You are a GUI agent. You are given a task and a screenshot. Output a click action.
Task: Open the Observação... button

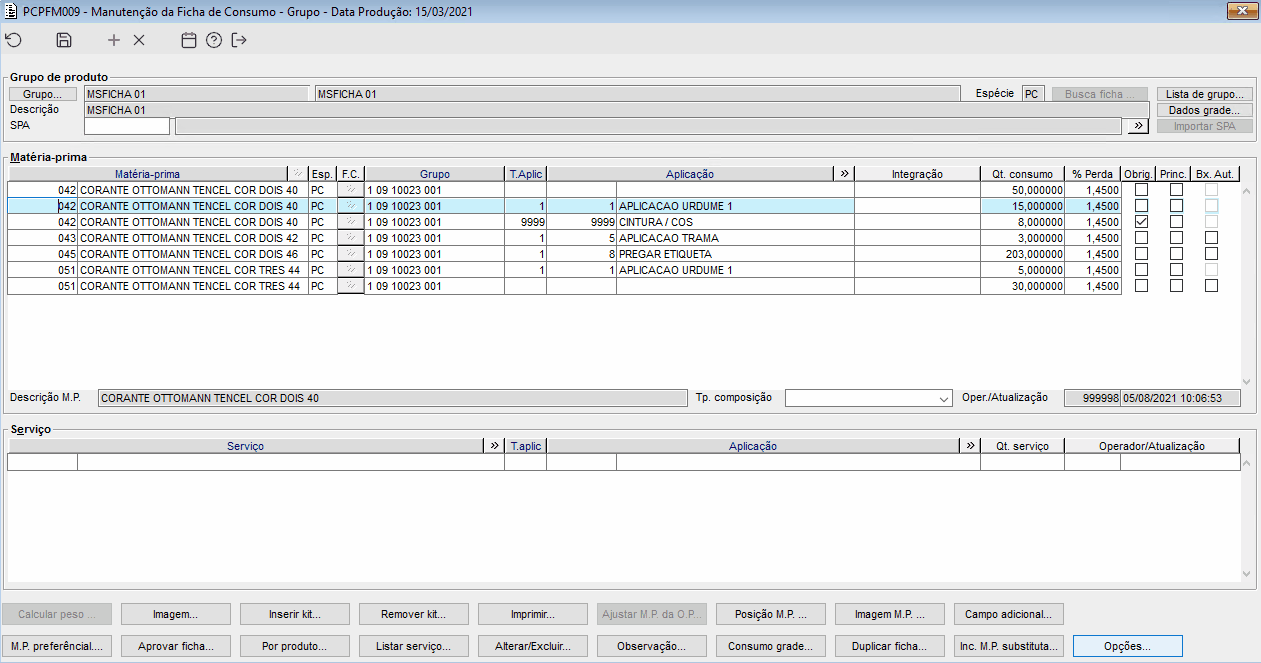[652, 646]
